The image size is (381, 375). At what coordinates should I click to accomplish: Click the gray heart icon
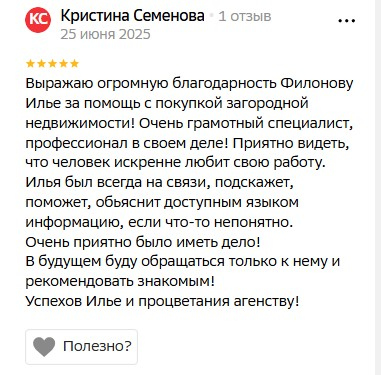(x=44, y=347)
